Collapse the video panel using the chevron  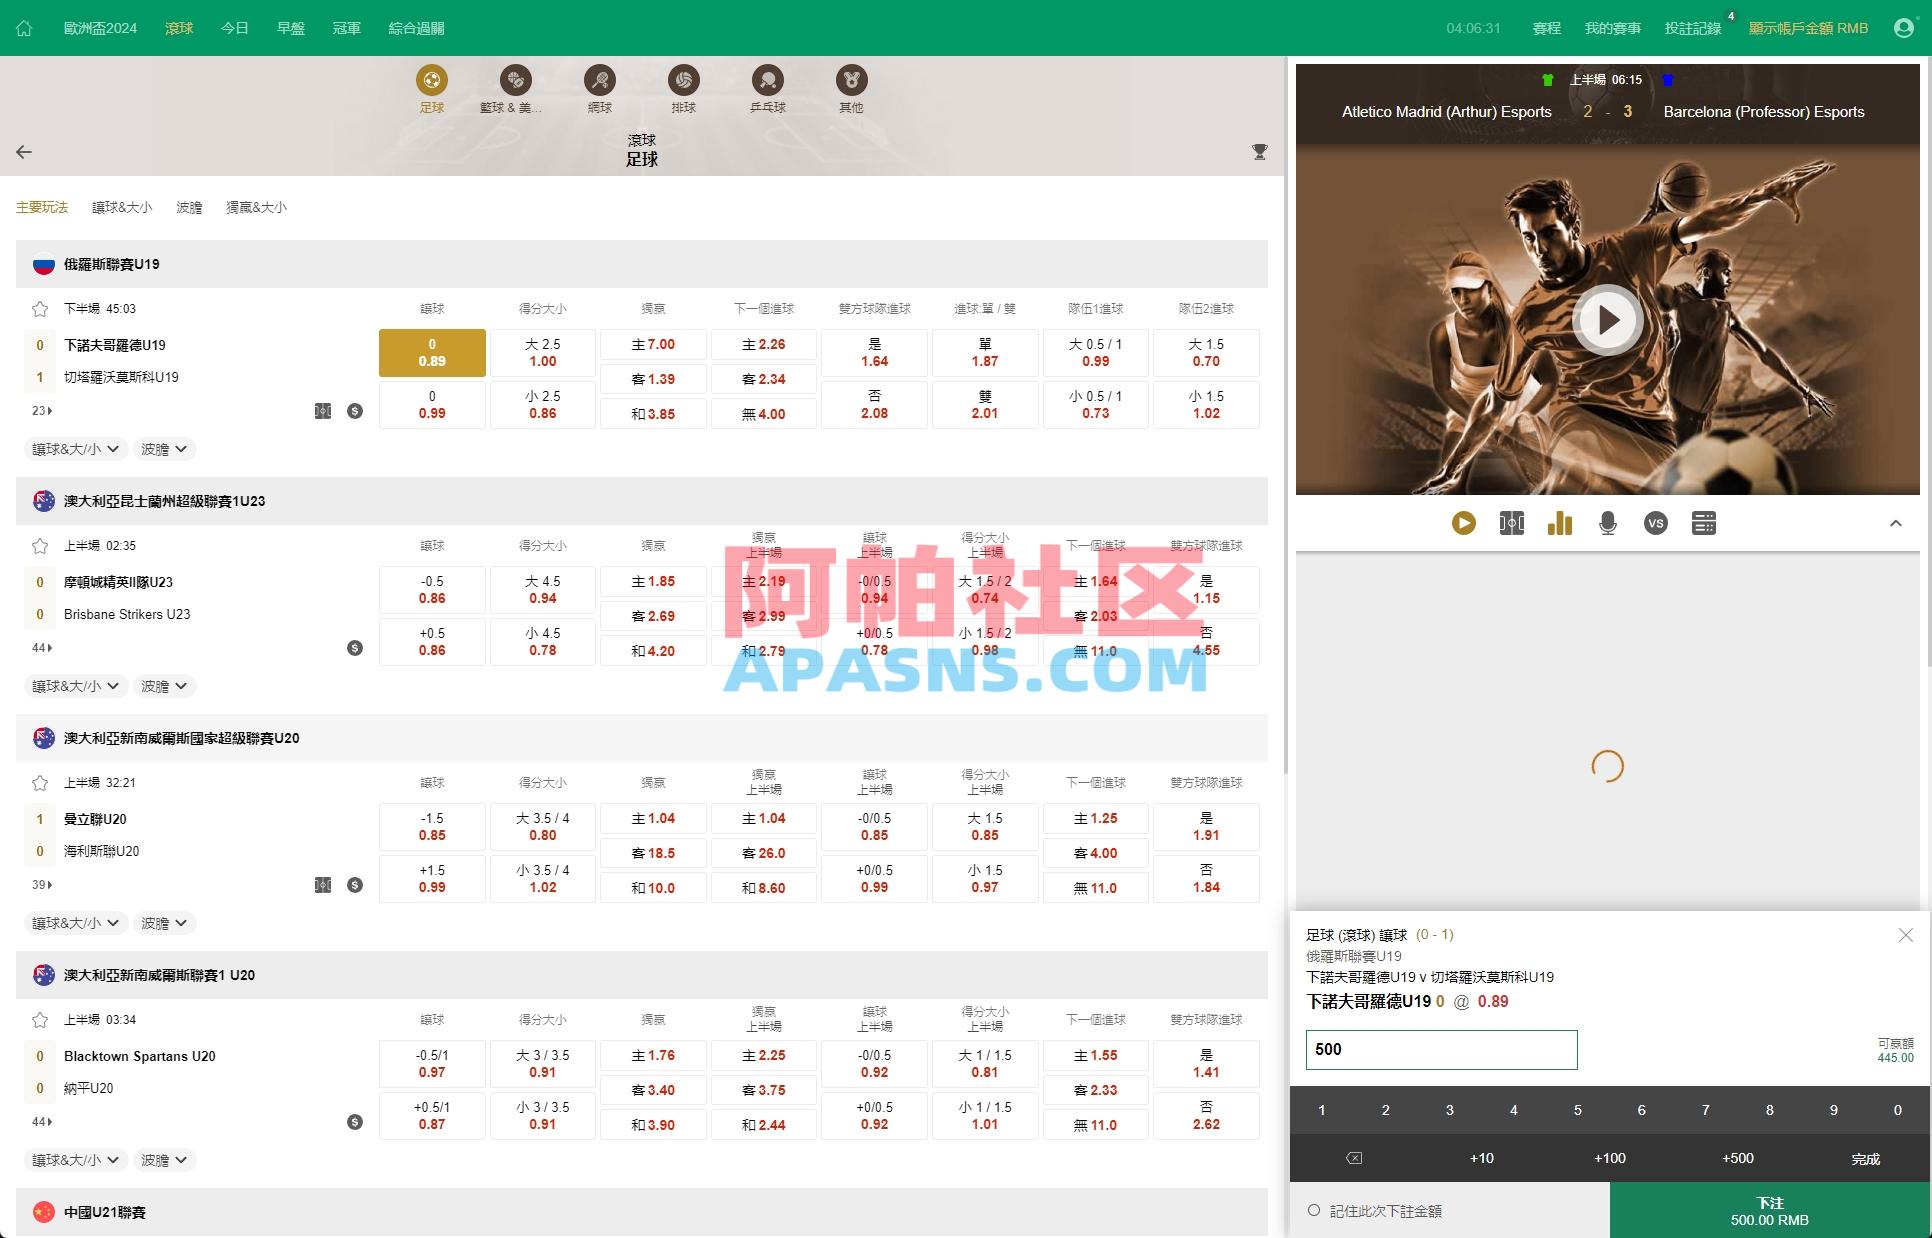click(x=1895, y=522)
